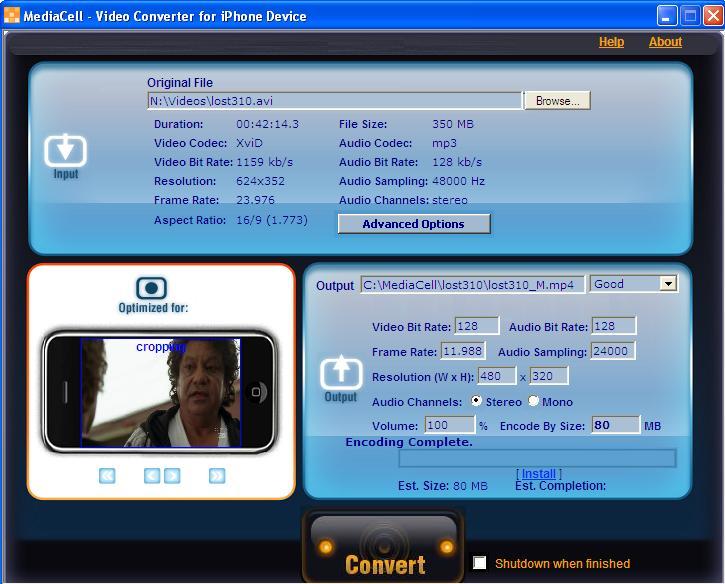Enable Shutdown when finished checkbox
725x584 pixels.
pos(479,563)
